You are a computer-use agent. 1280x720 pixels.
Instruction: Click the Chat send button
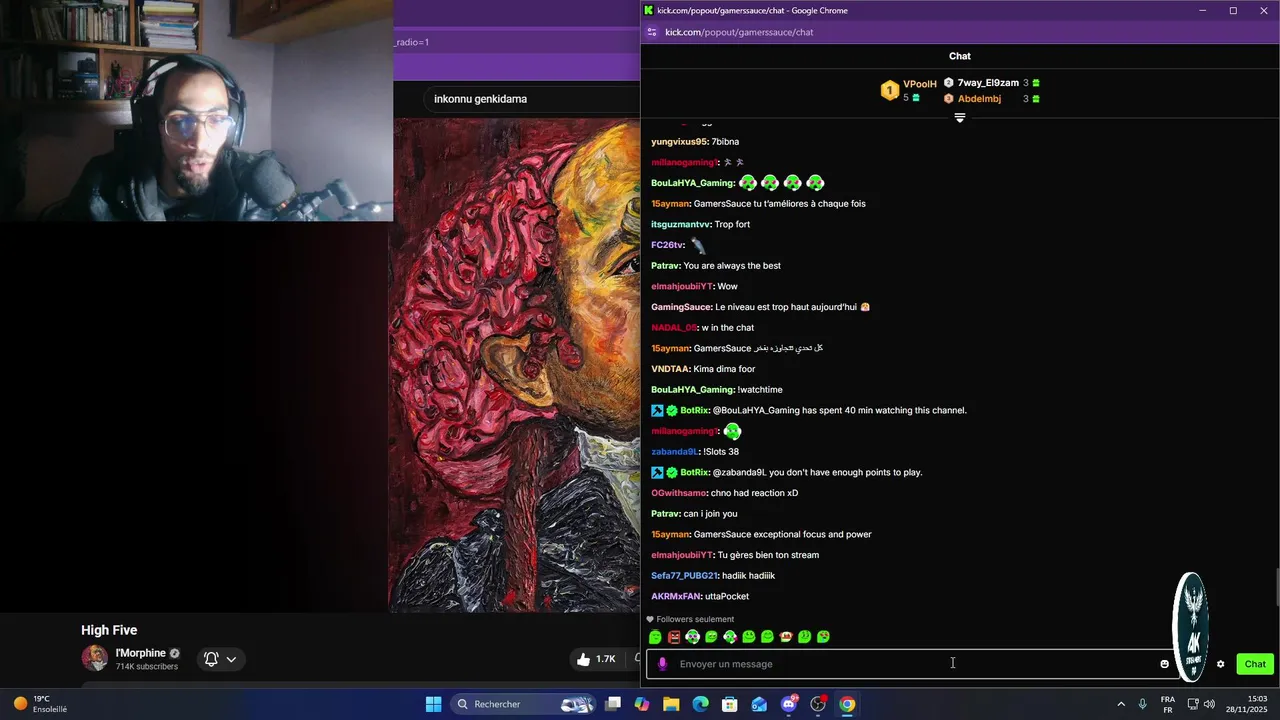pos(1255,664)
